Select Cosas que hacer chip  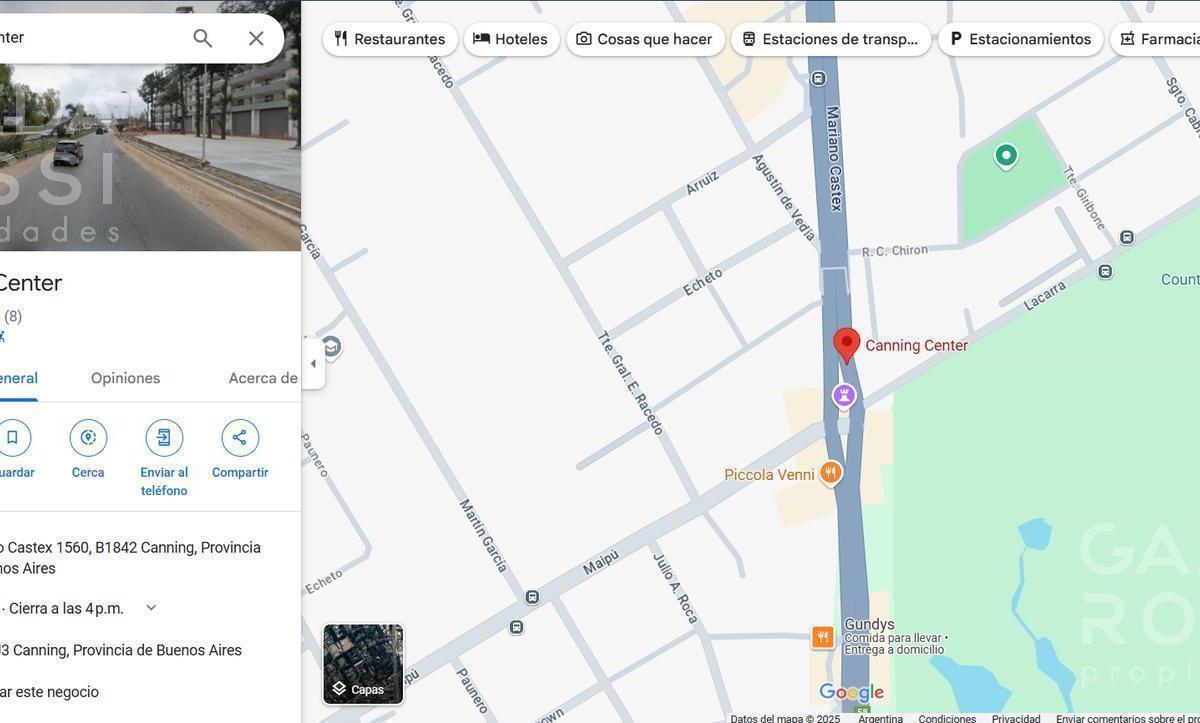click(645, 39)
